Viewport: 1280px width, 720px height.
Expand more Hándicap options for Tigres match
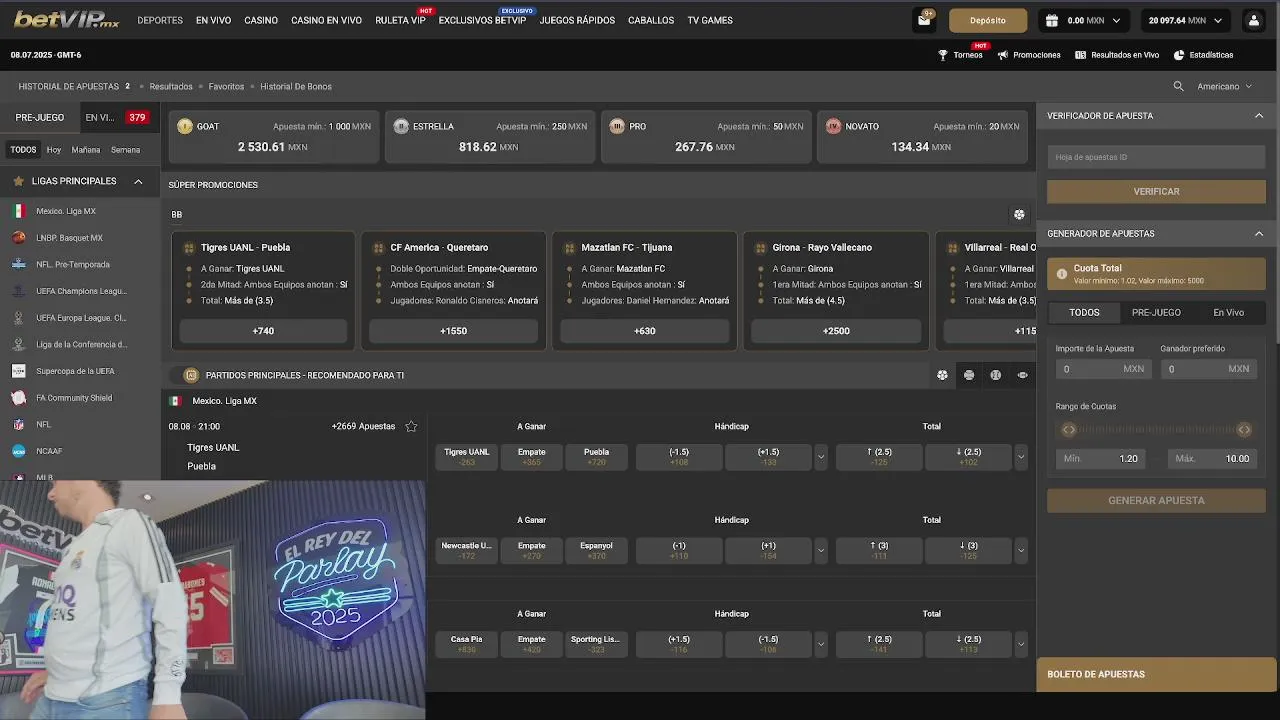point(821,457)
